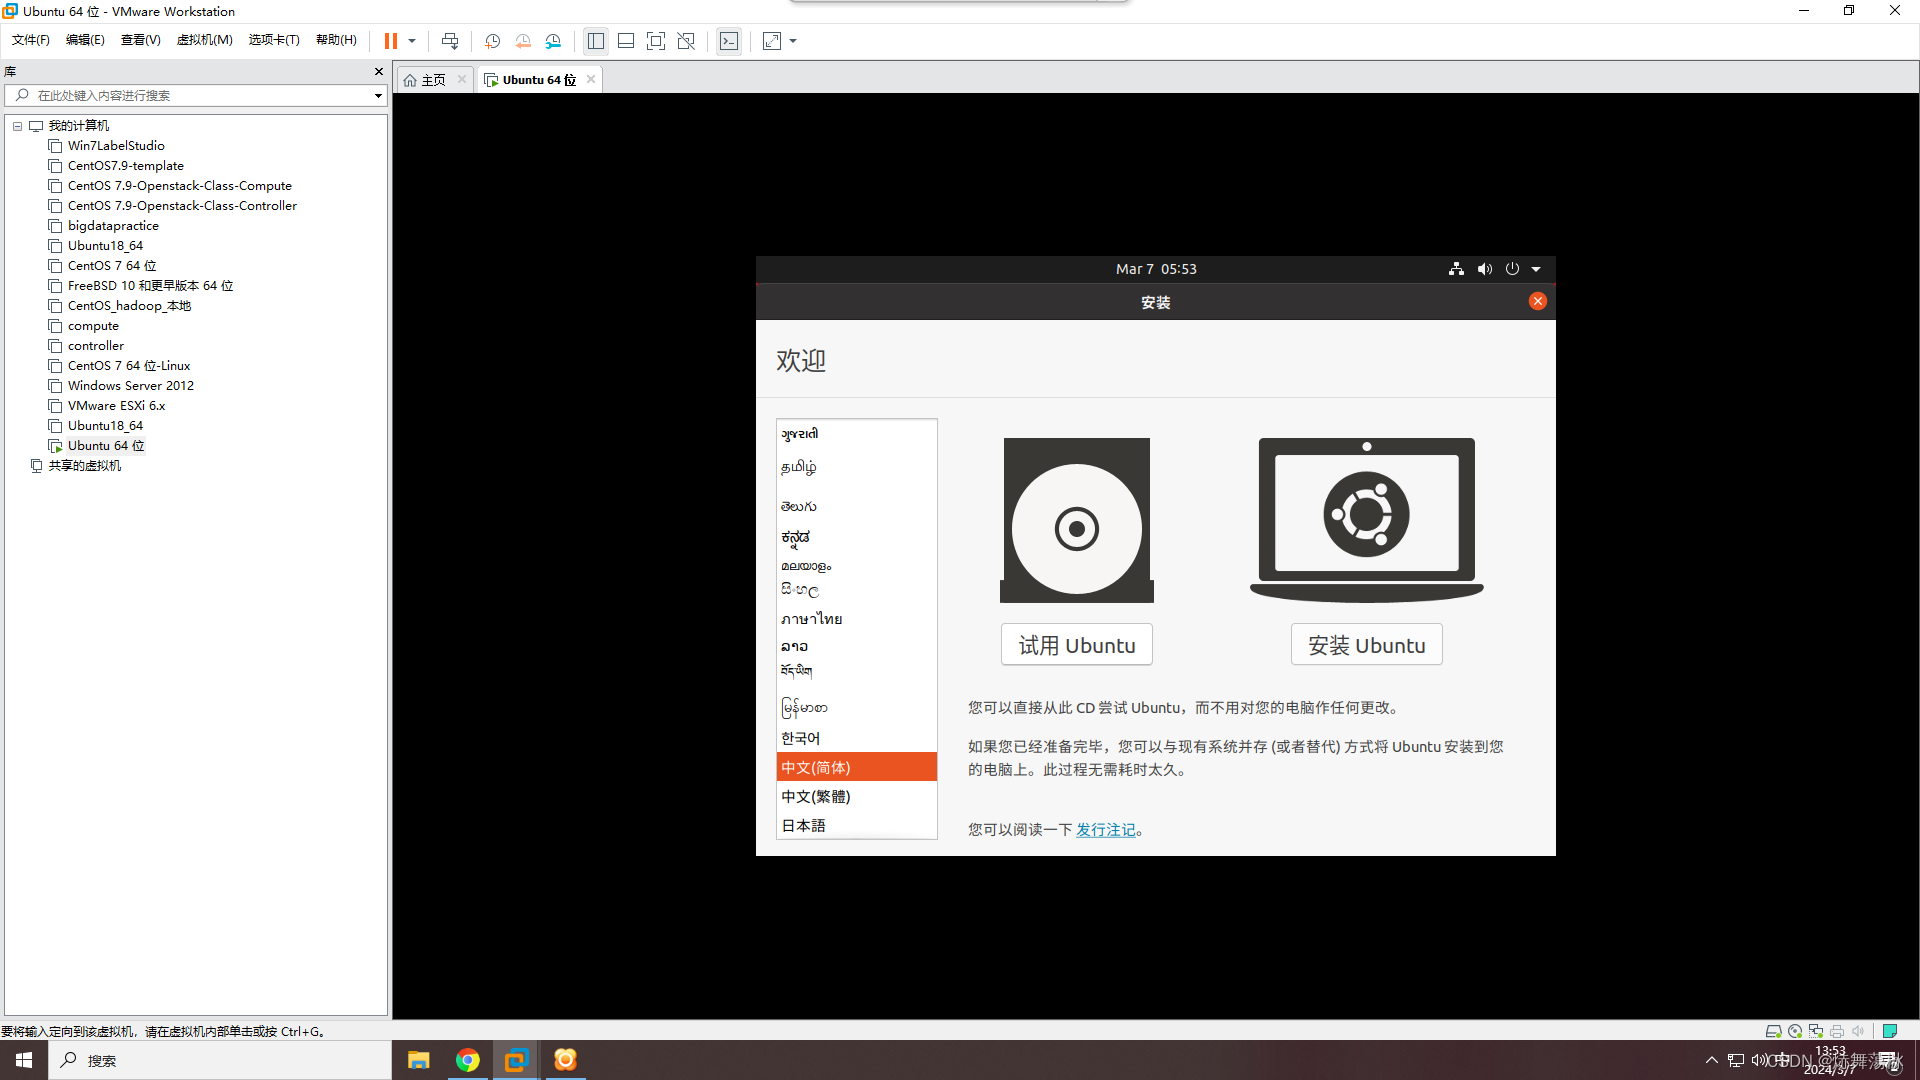Open the Windows Start menu
1920x1080 pixels.
pos(24,1060)
